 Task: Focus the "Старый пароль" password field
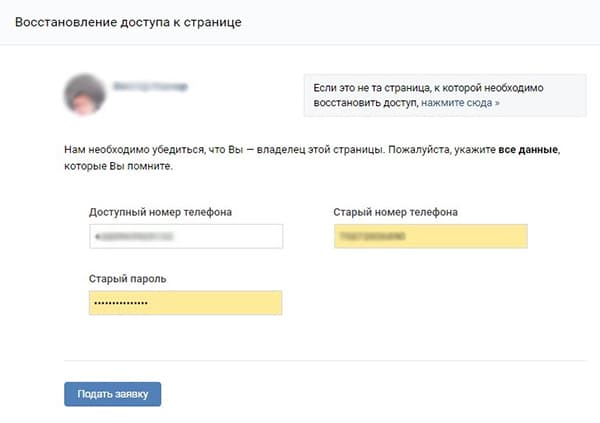pos(186,303)
